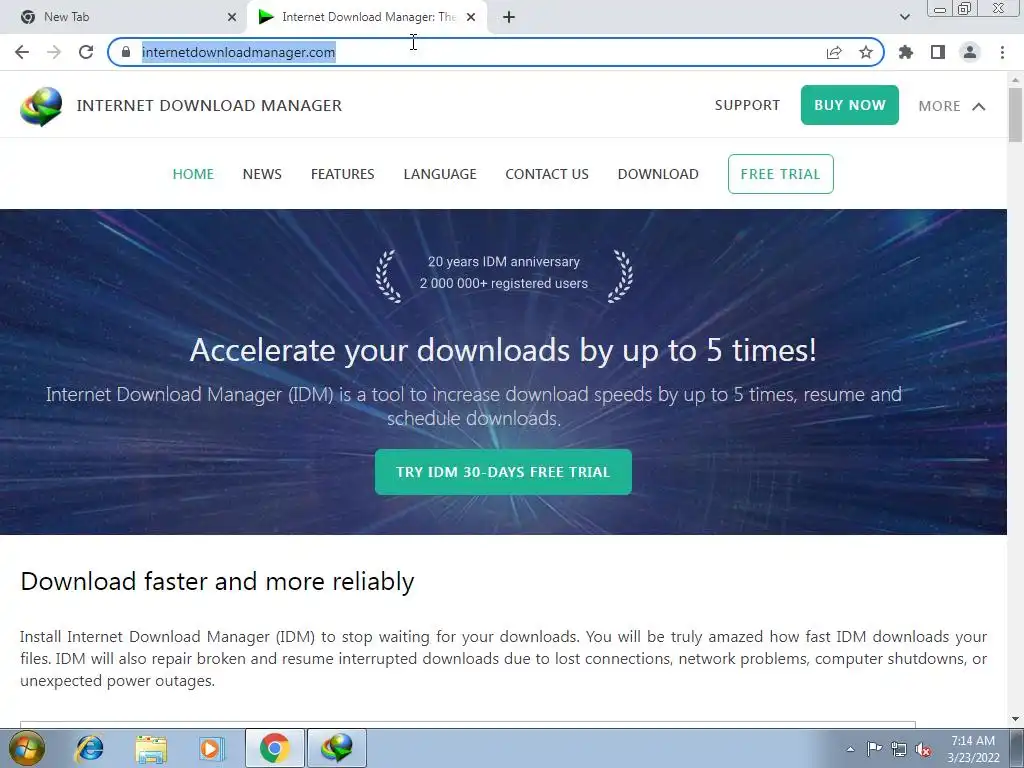
Task: Open a new tab with plus icon
Action: [509, 17]
